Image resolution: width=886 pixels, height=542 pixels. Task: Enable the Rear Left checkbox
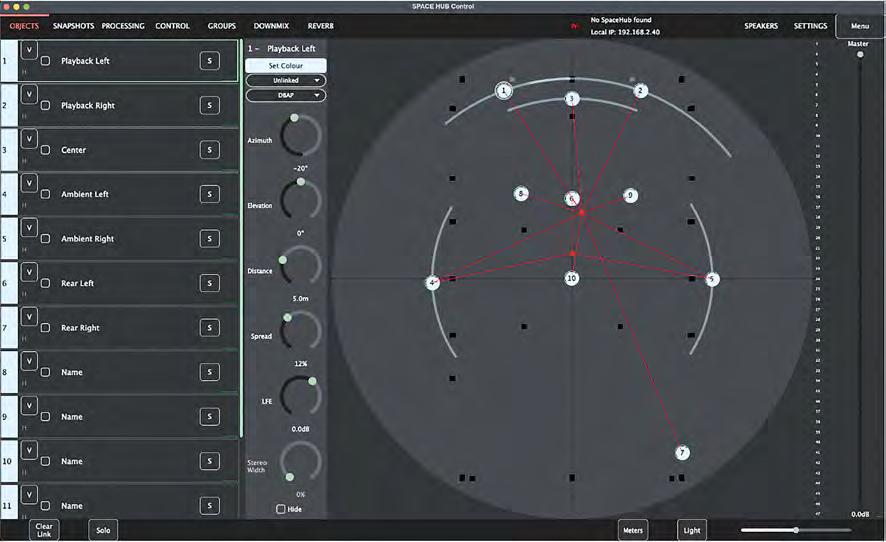click(x=45, y=283)
